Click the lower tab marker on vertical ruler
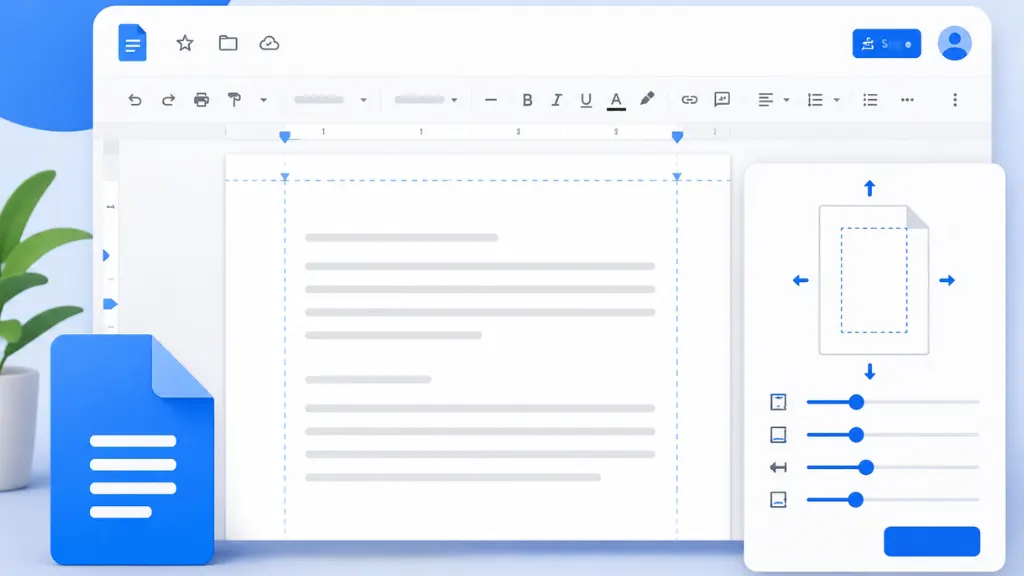The height and width of the screenshot is (576, 1024). (x=110, y=304)
